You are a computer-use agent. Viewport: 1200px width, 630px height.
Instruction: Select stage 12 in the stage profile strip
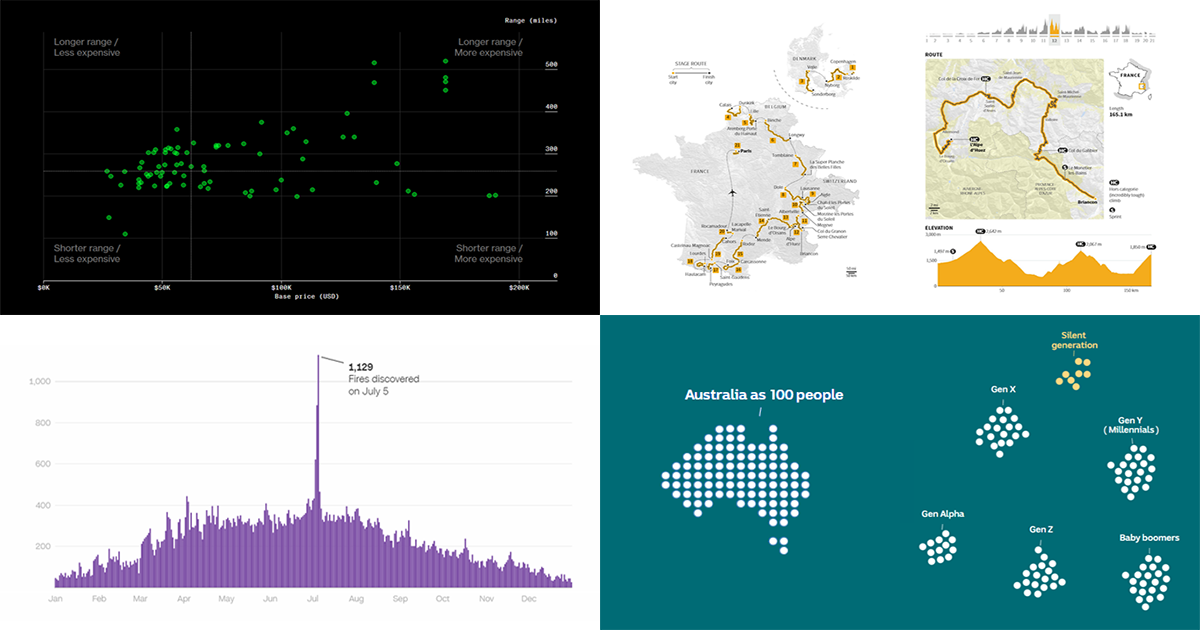[x=1053, y=30]
